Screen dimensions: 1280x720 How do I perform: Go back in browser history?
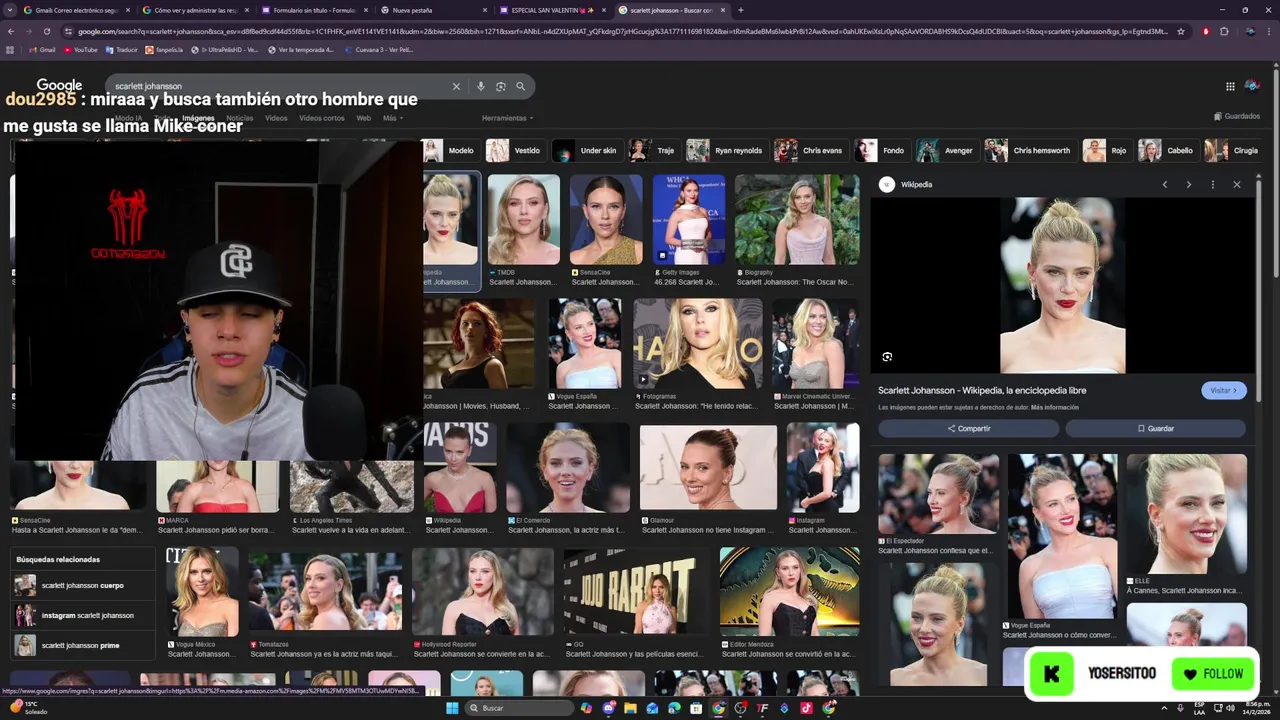click(11, 31)
